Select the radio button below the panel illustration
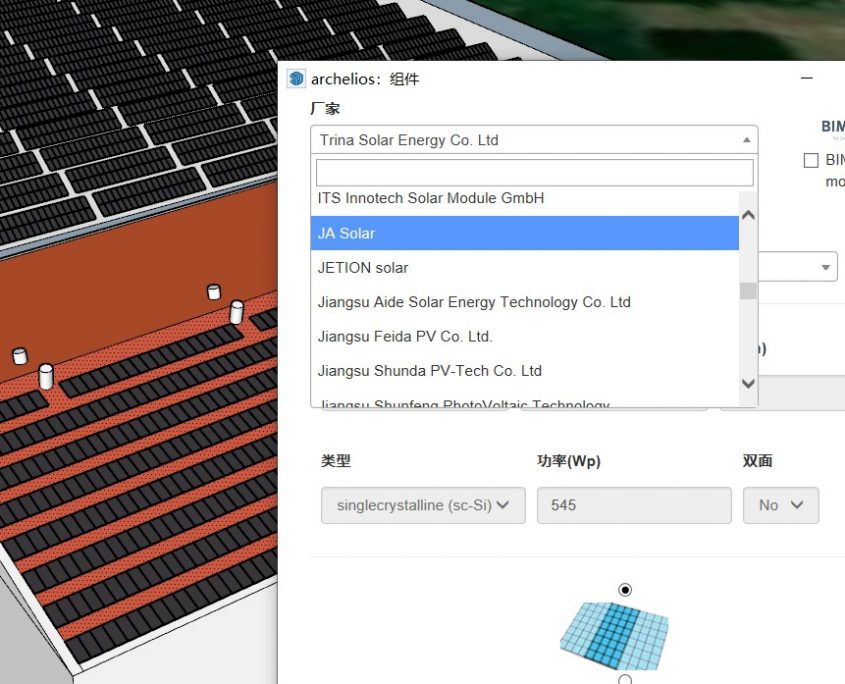The height and width of the screenshot is (684, 845). pos(625,680)
